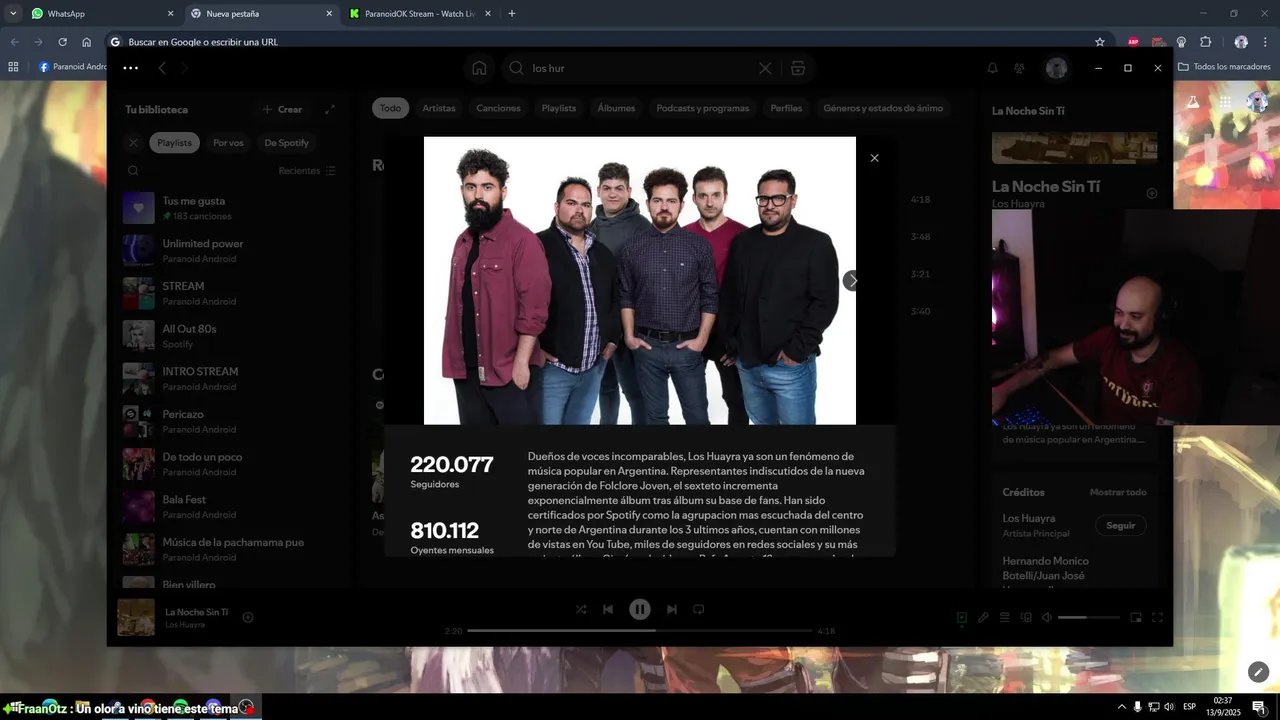Follow Los Huayra with Seguir button
Viewport: 1280px width, 720px height.
1121,525
